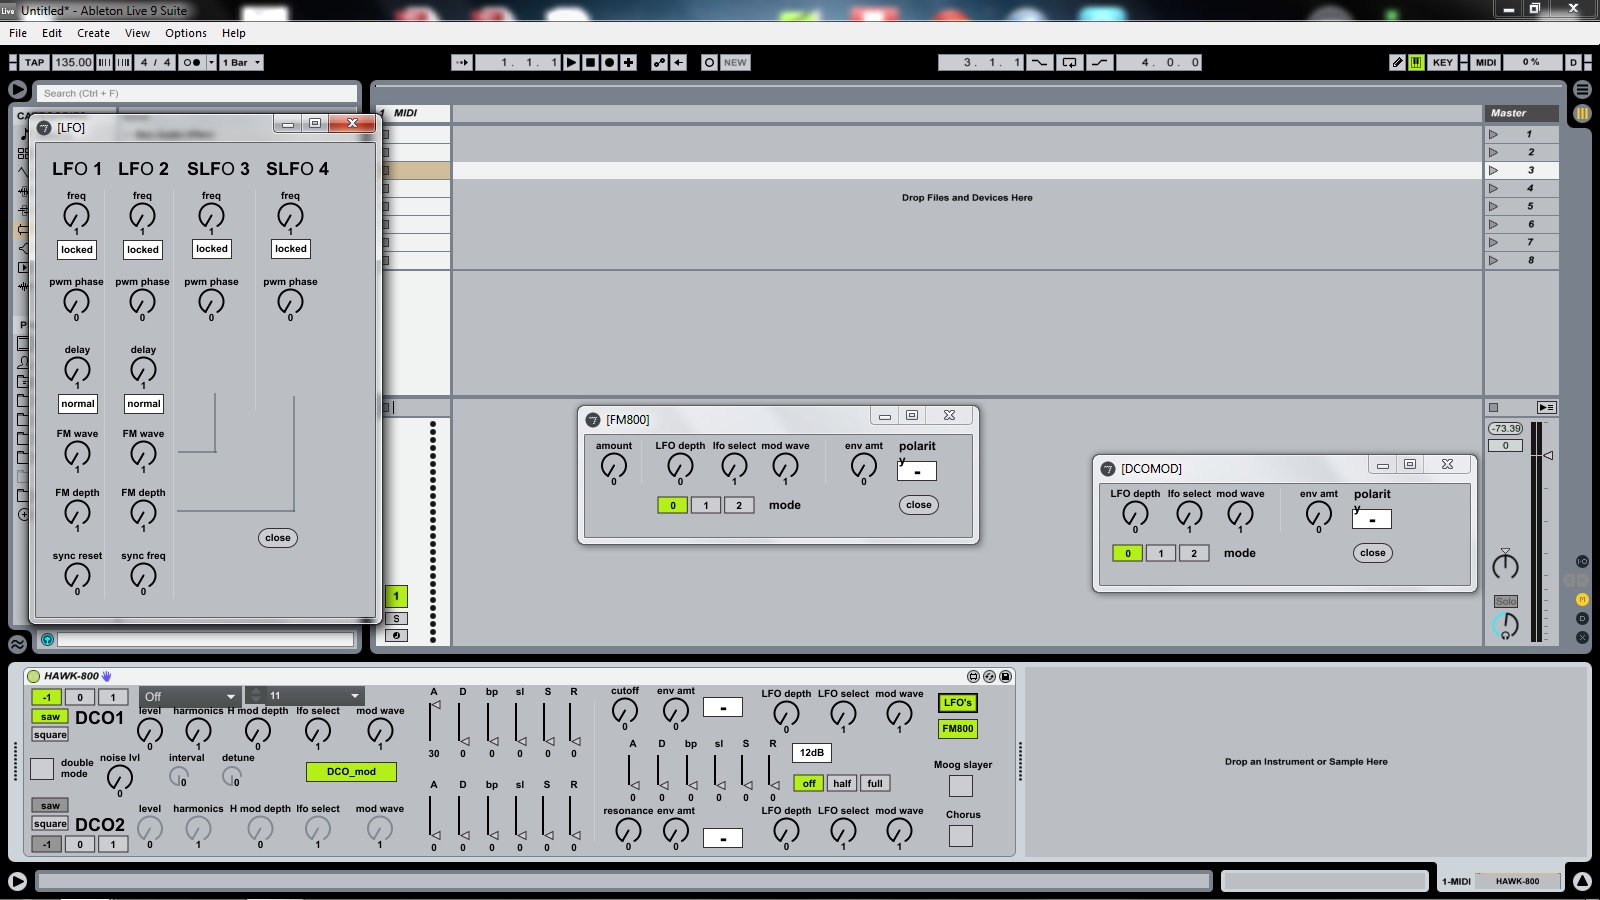The image size is (1600, 900).
Task: Launch Master scene 3
Action: (x=1494, y=170)
